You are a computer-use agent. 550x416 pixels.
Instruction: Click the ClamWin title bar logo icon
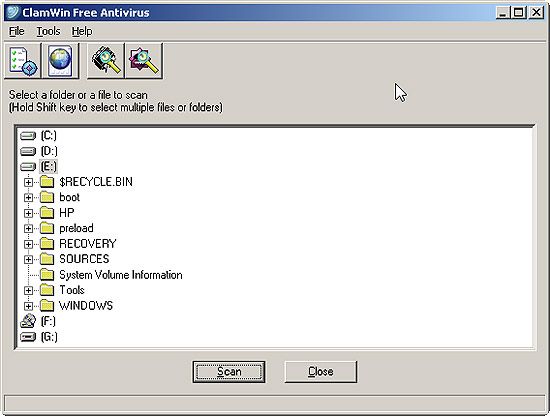point(12,12)
